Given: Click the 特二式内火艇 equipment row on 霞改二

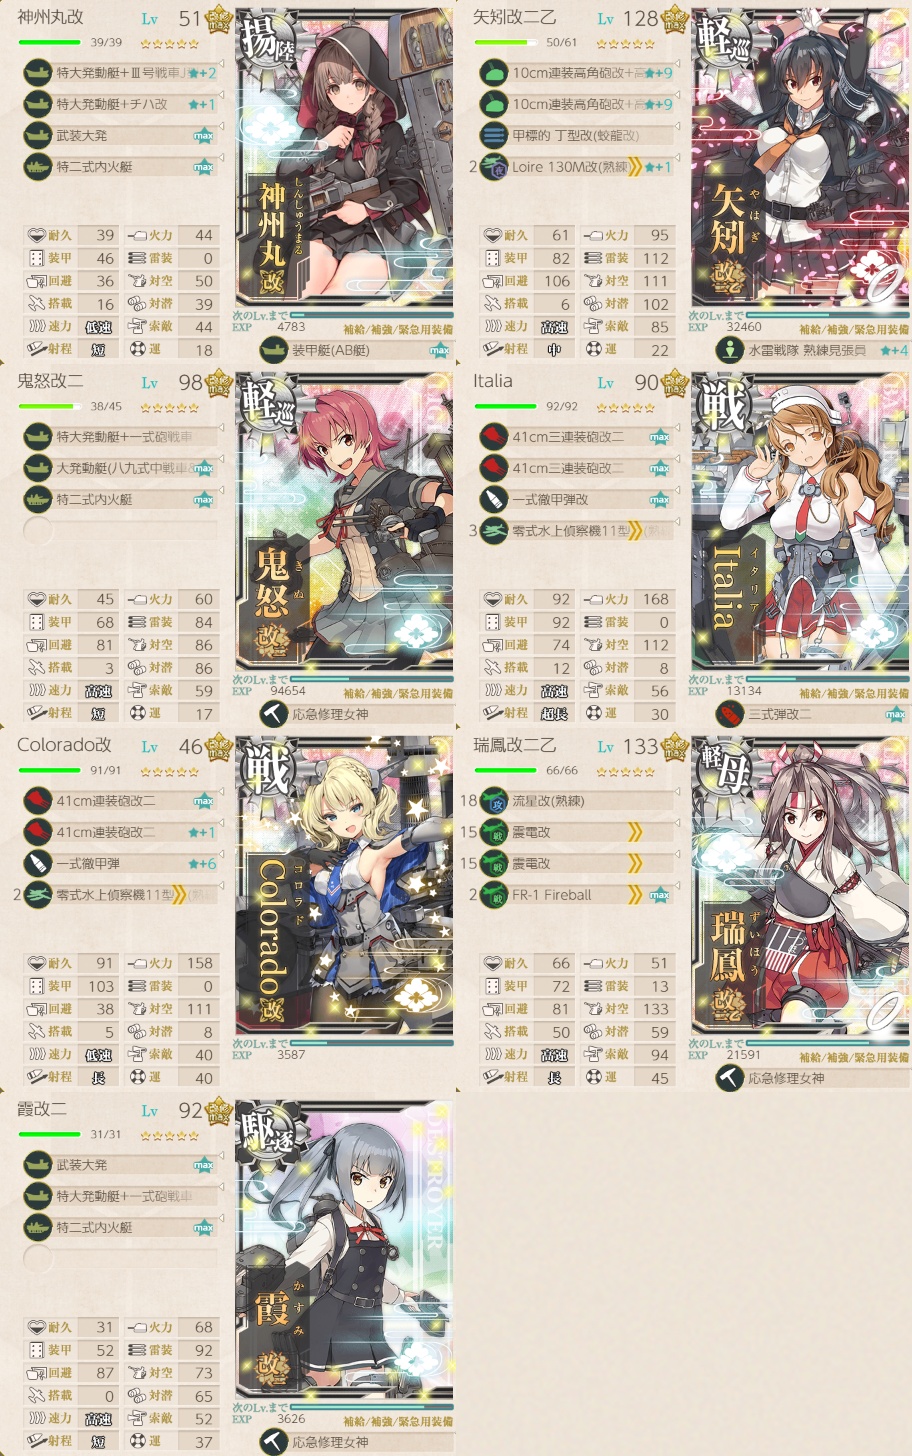Looking at the screenshot, I should tap(120, 1227).
